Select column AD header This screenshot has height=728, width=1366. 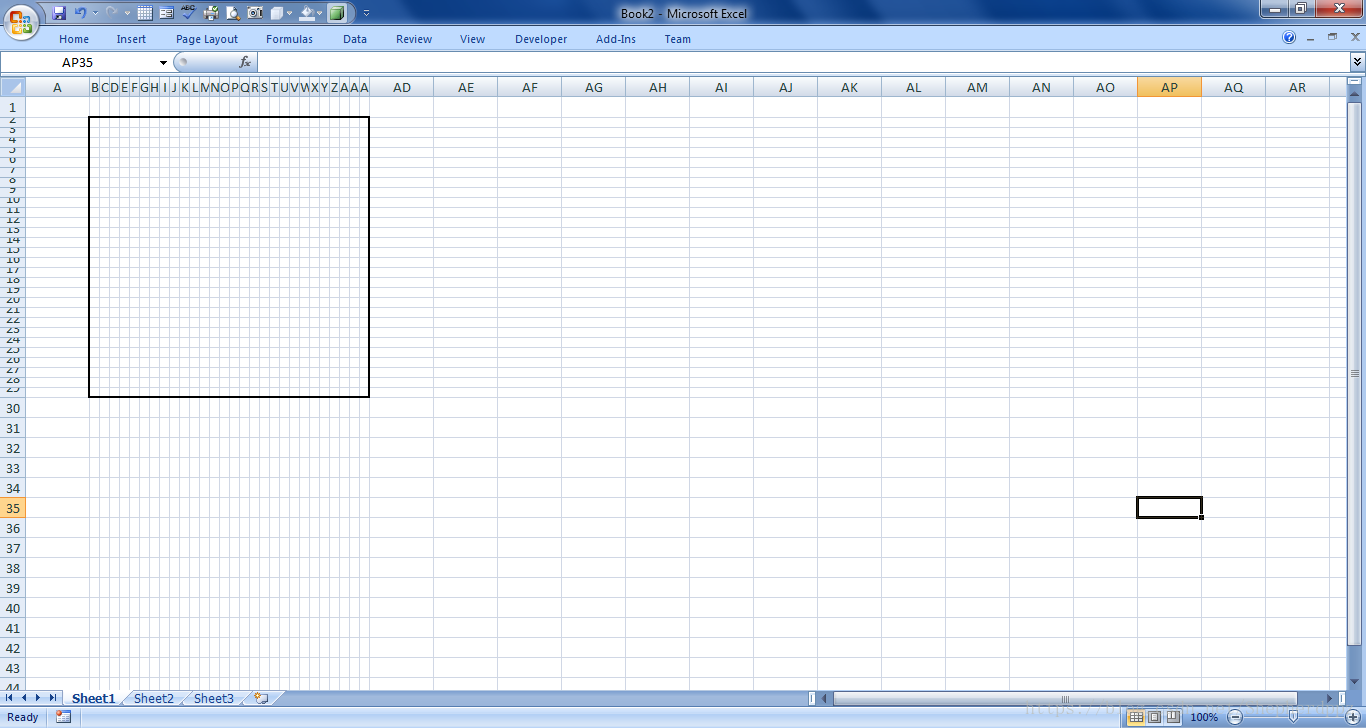[x=402, y=88]
